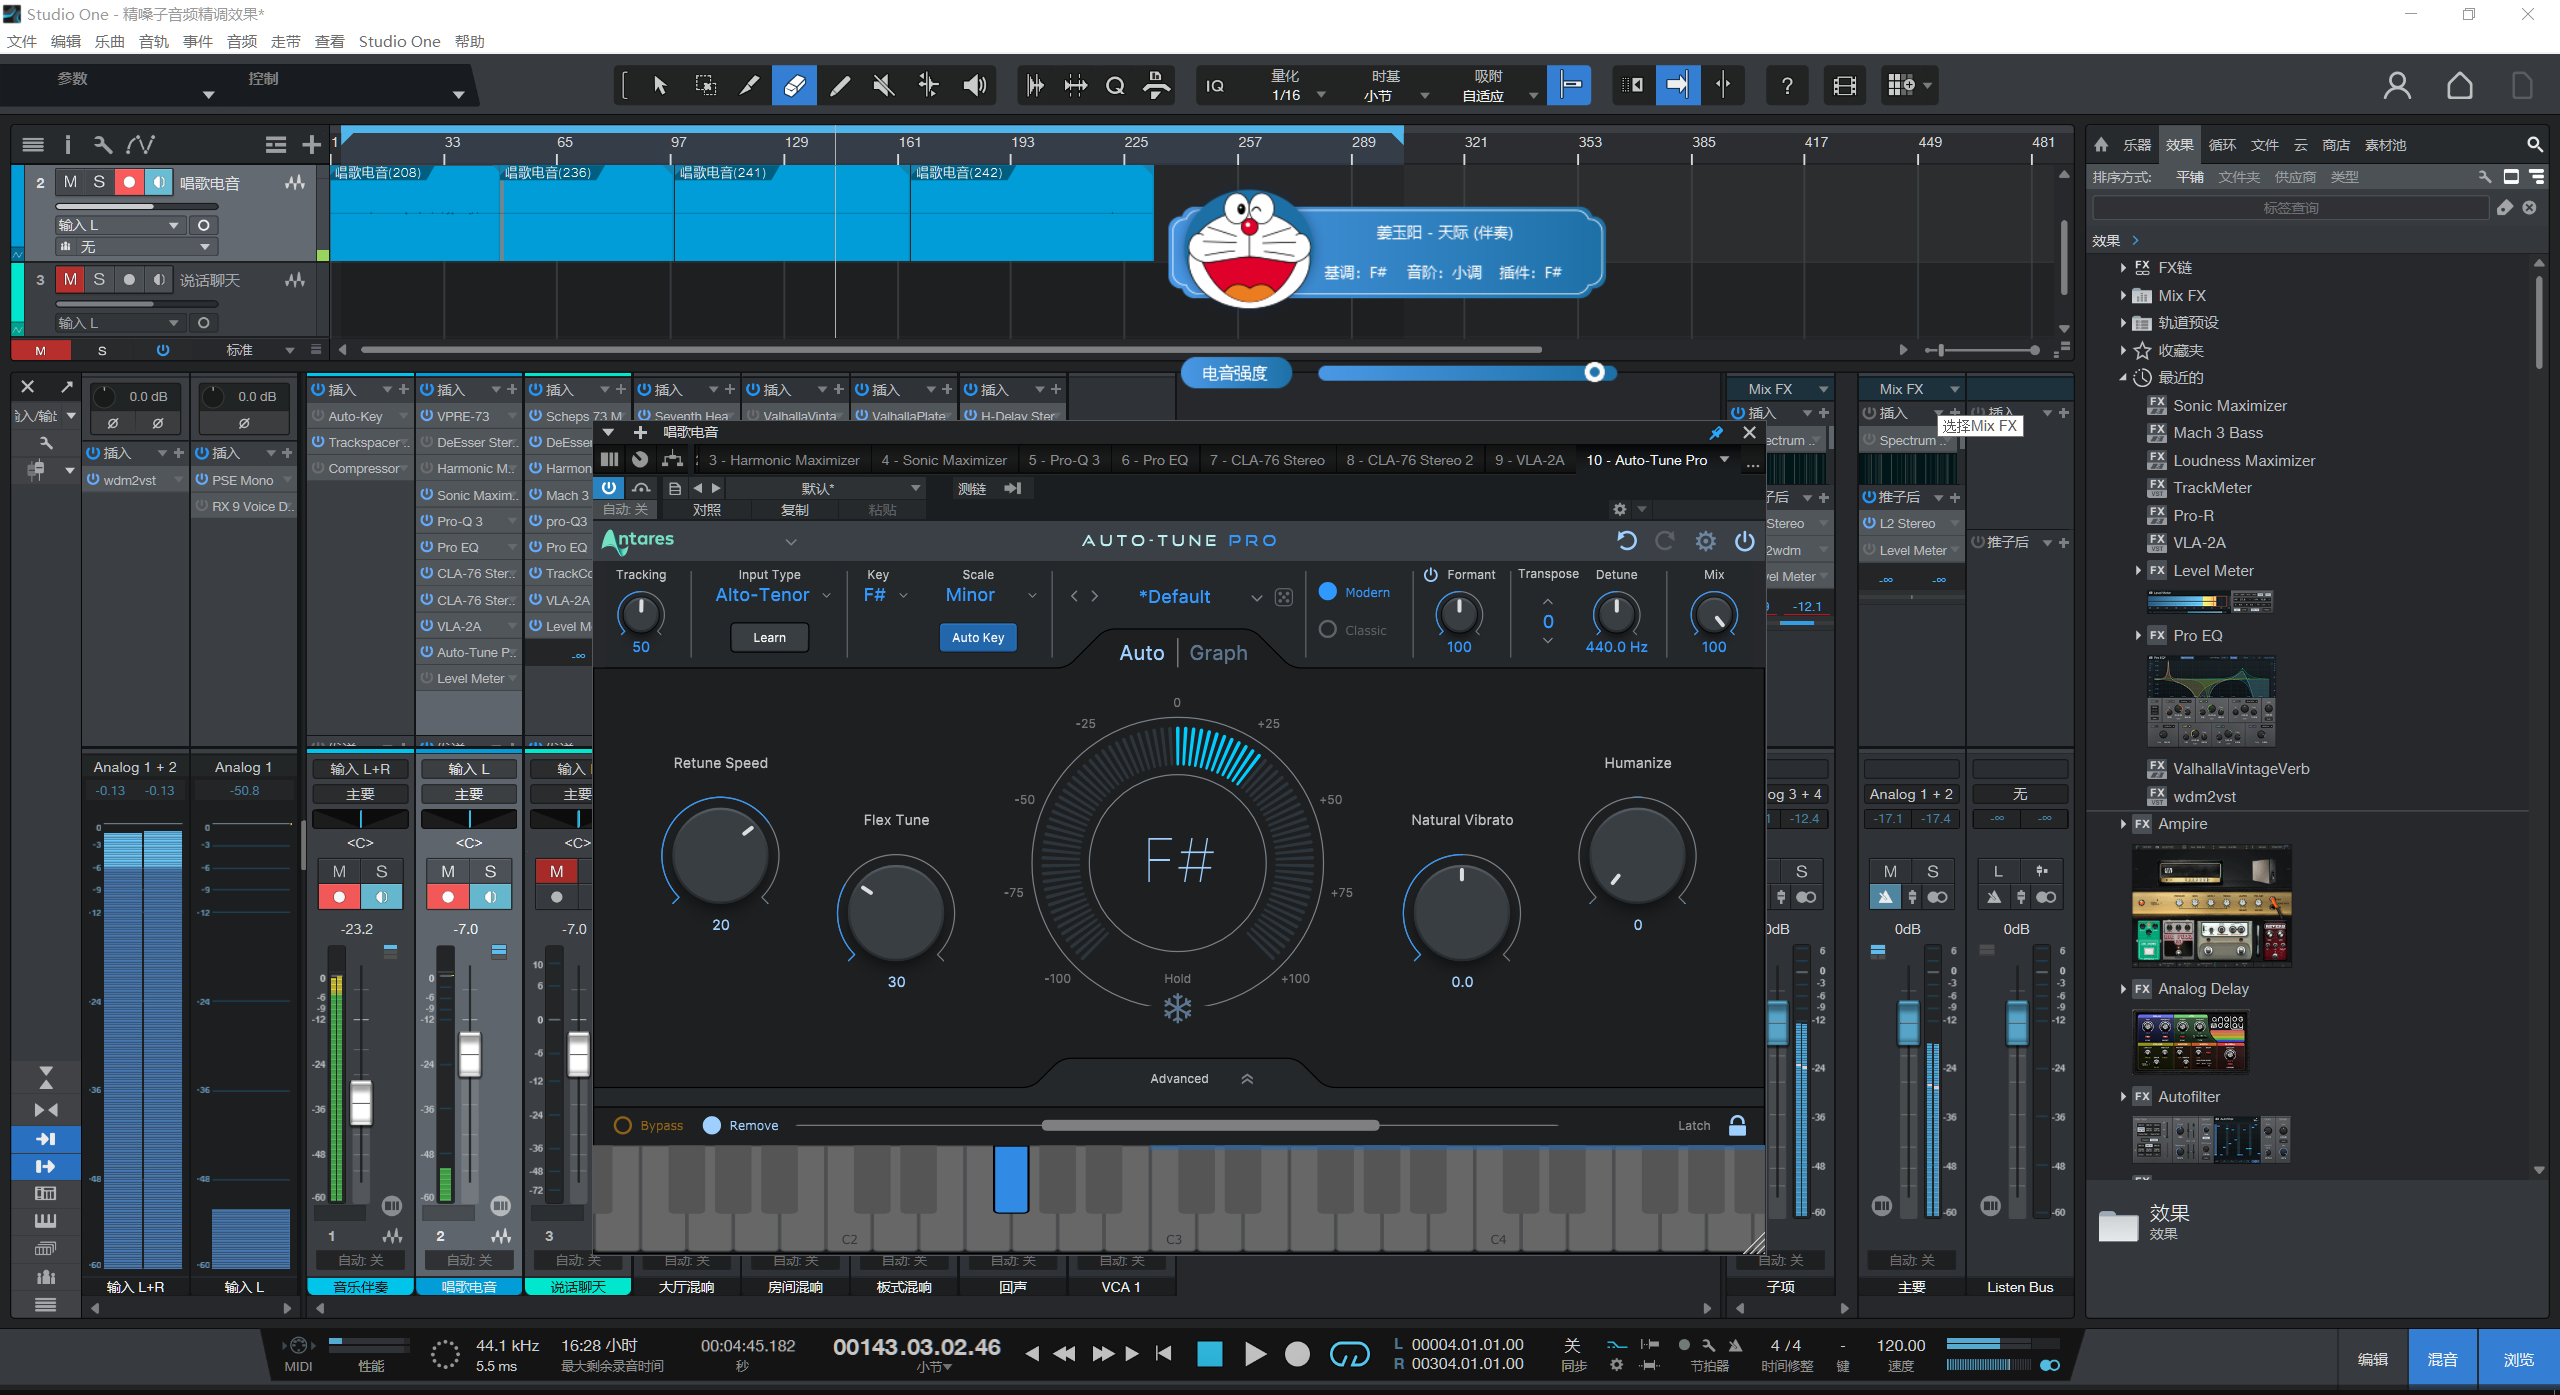Pin the plugin window
This screenshot has width=2560, height=1395.
click(1716, 433)
